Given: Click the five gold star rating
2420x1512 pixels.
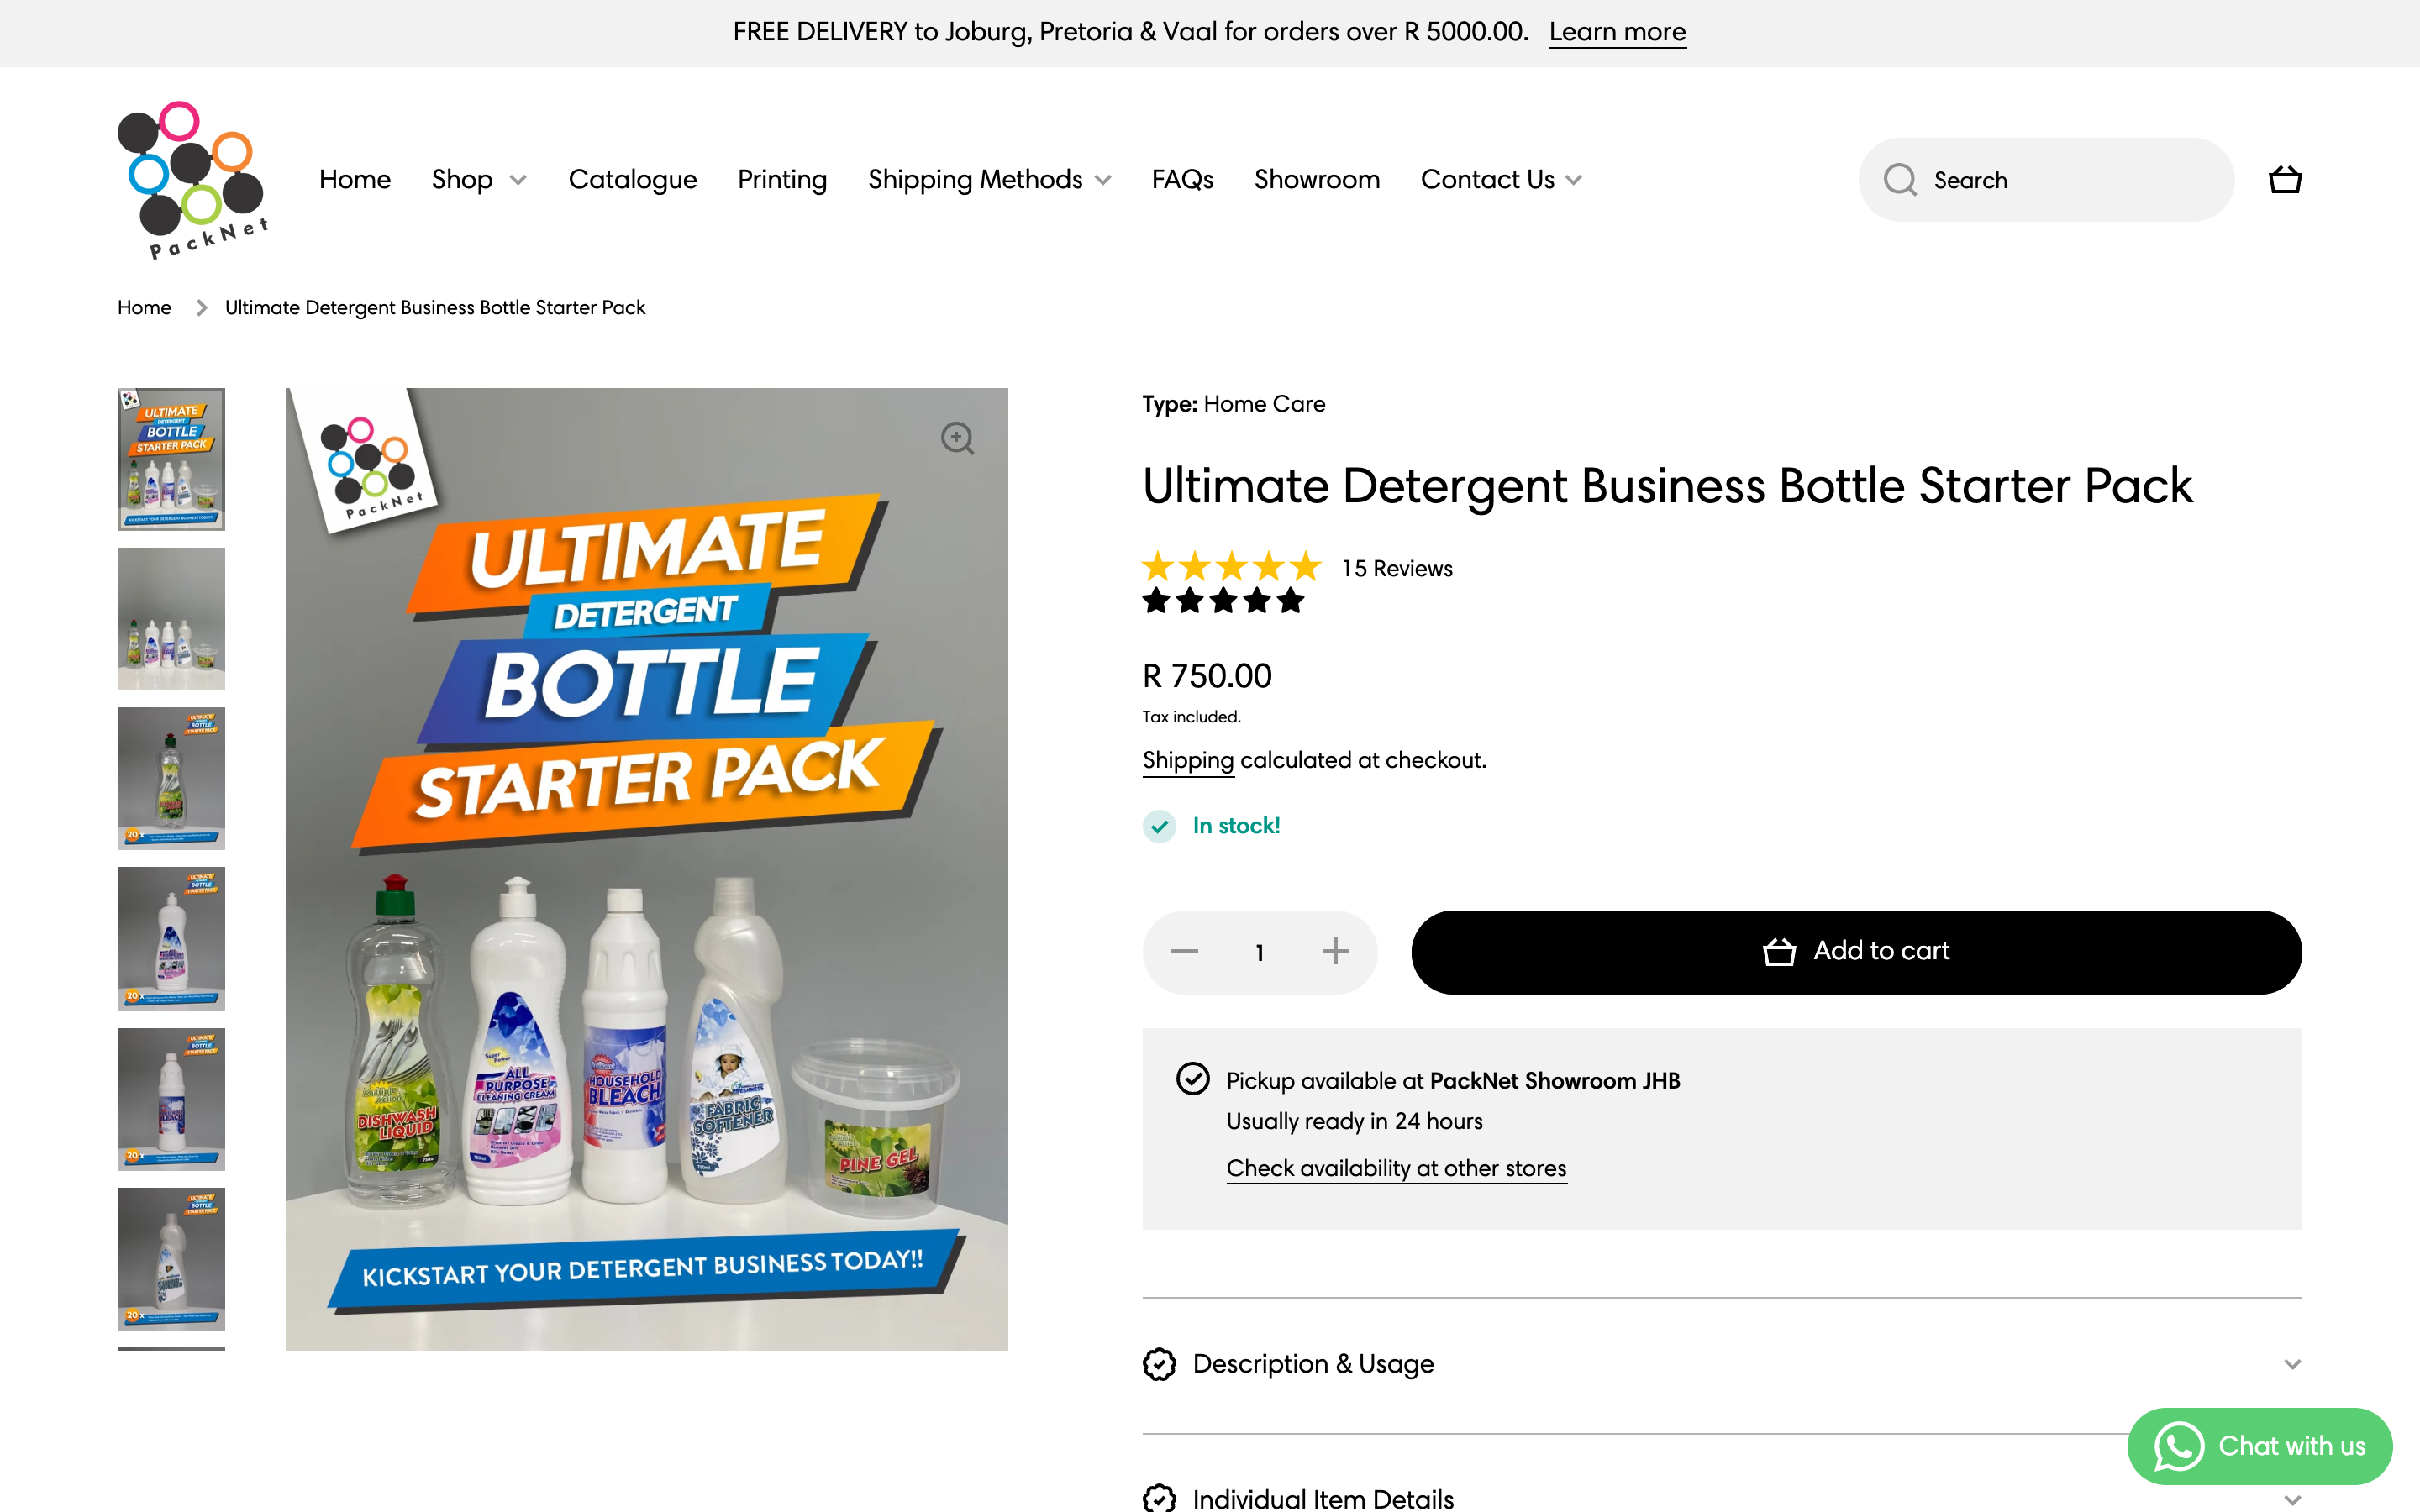Looking at the screenshot, I should point(1231,567).
